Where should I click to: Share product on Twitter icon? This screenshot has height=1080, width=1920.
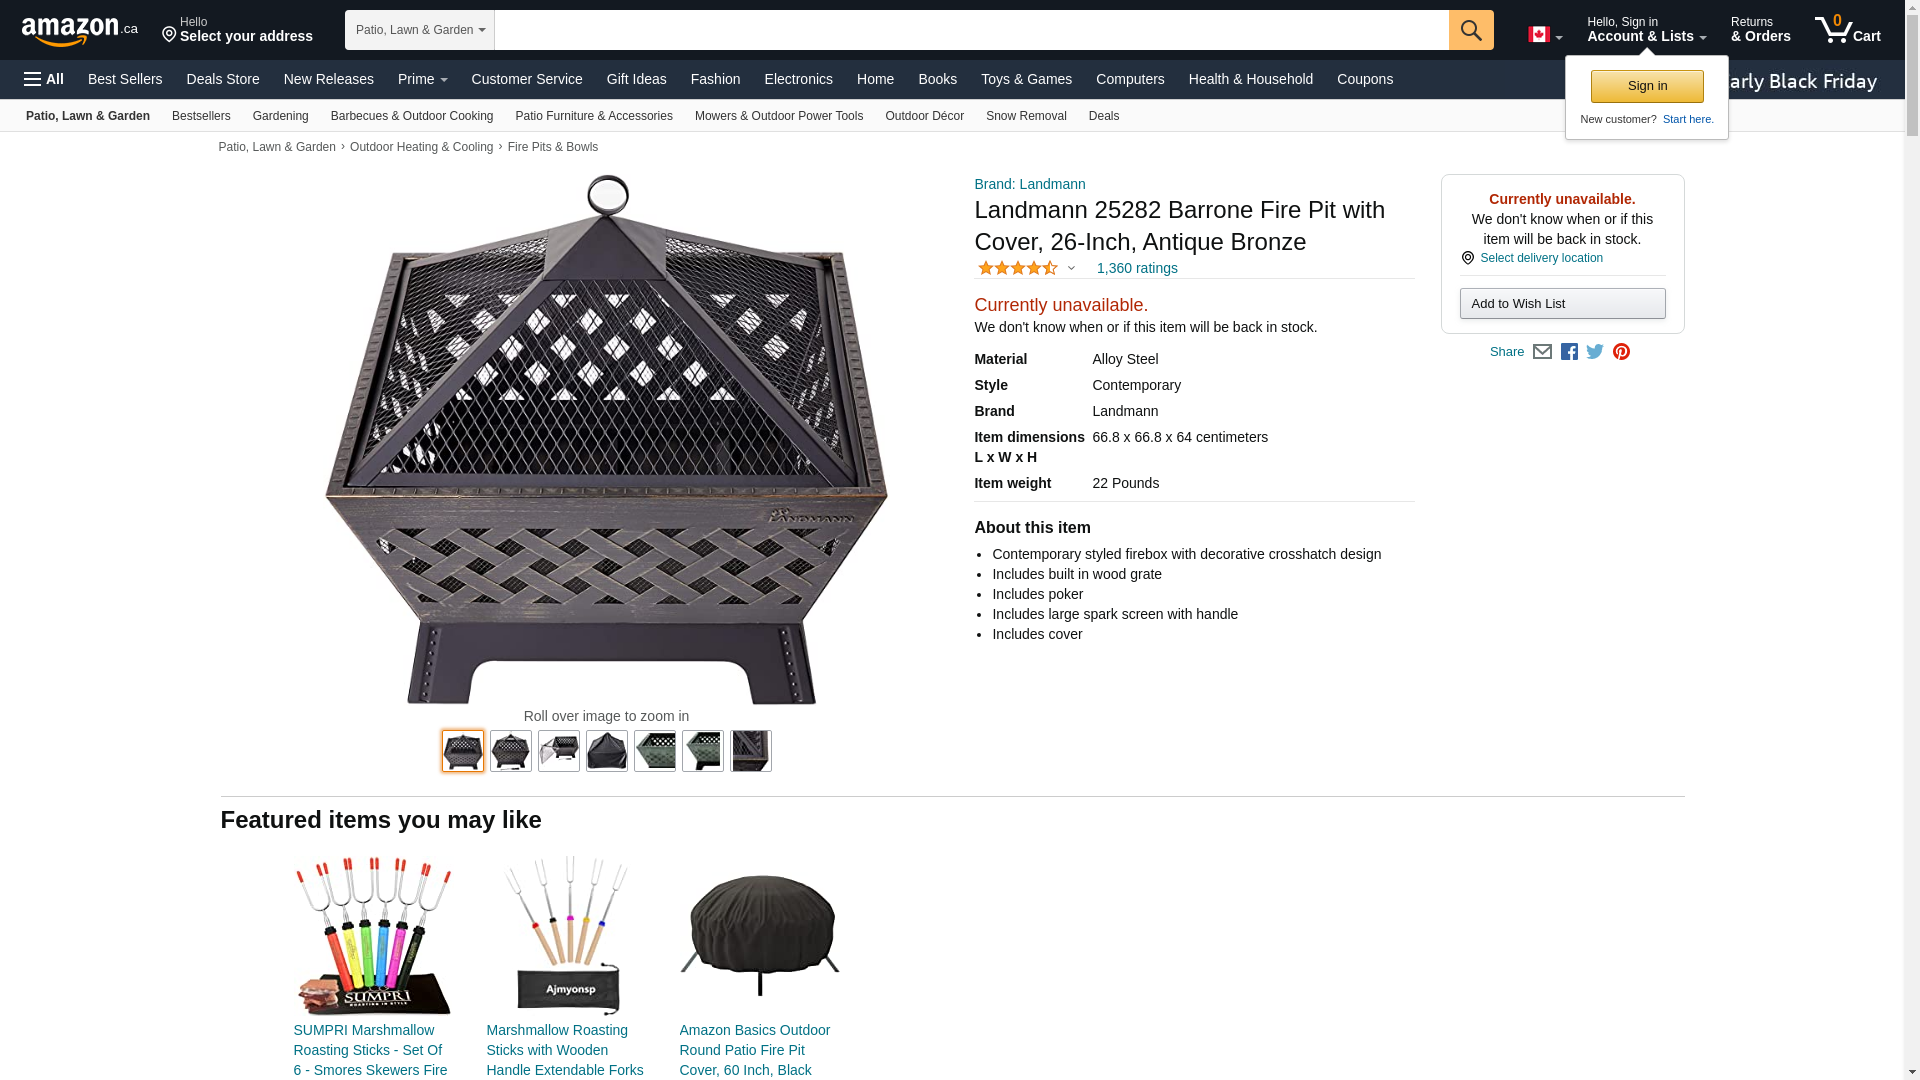click(x=1595, y=352)
